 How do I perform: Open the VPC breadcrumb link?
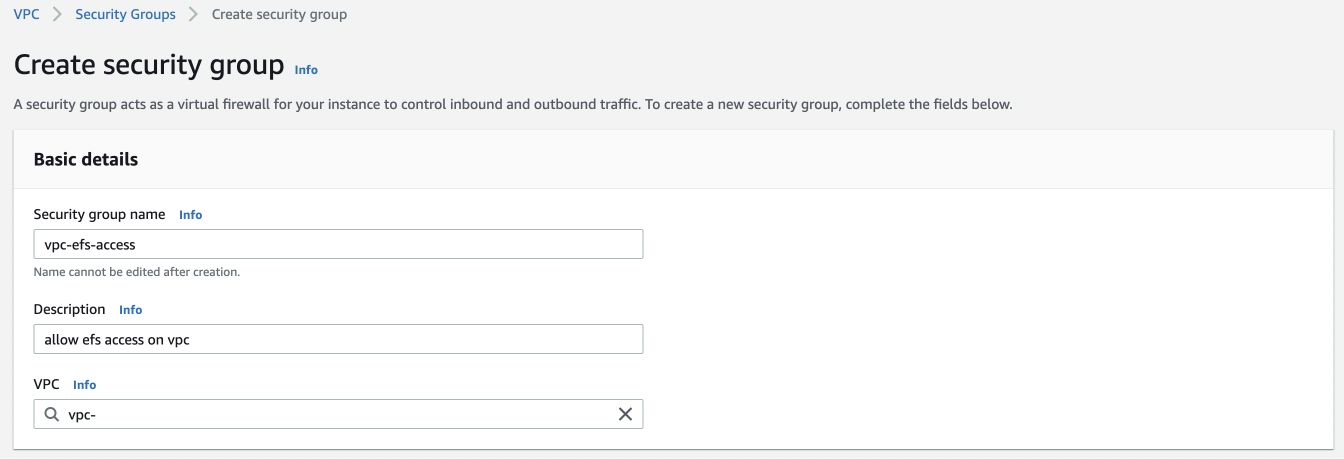26,15
